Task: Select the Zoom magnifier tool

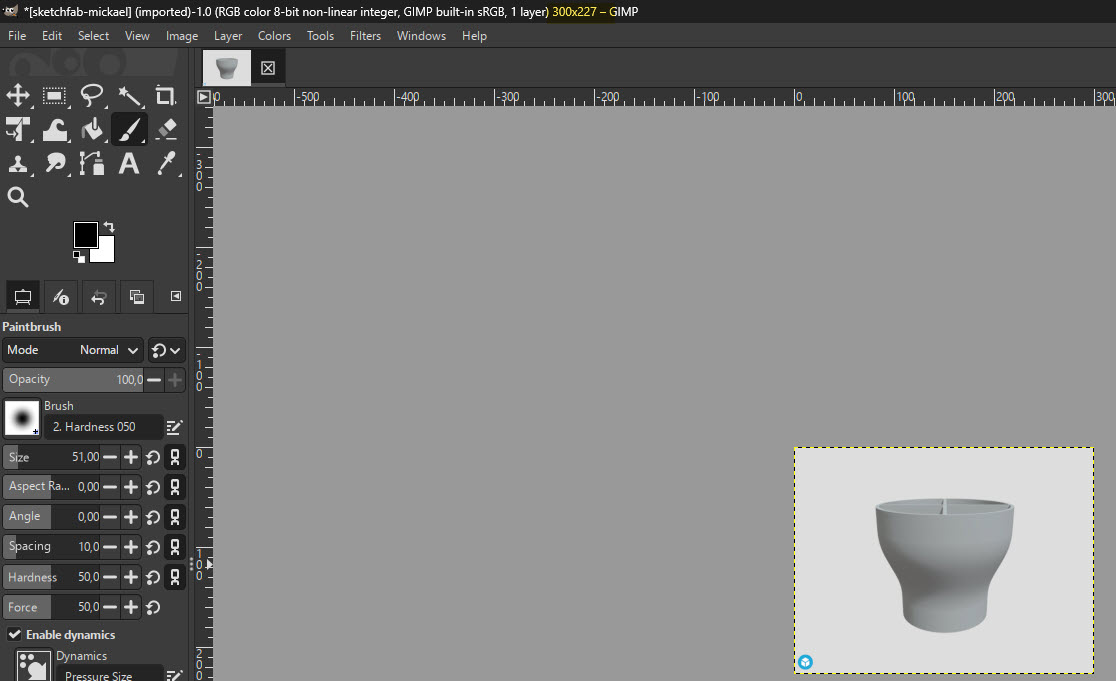Action: [x=18, y=197]
